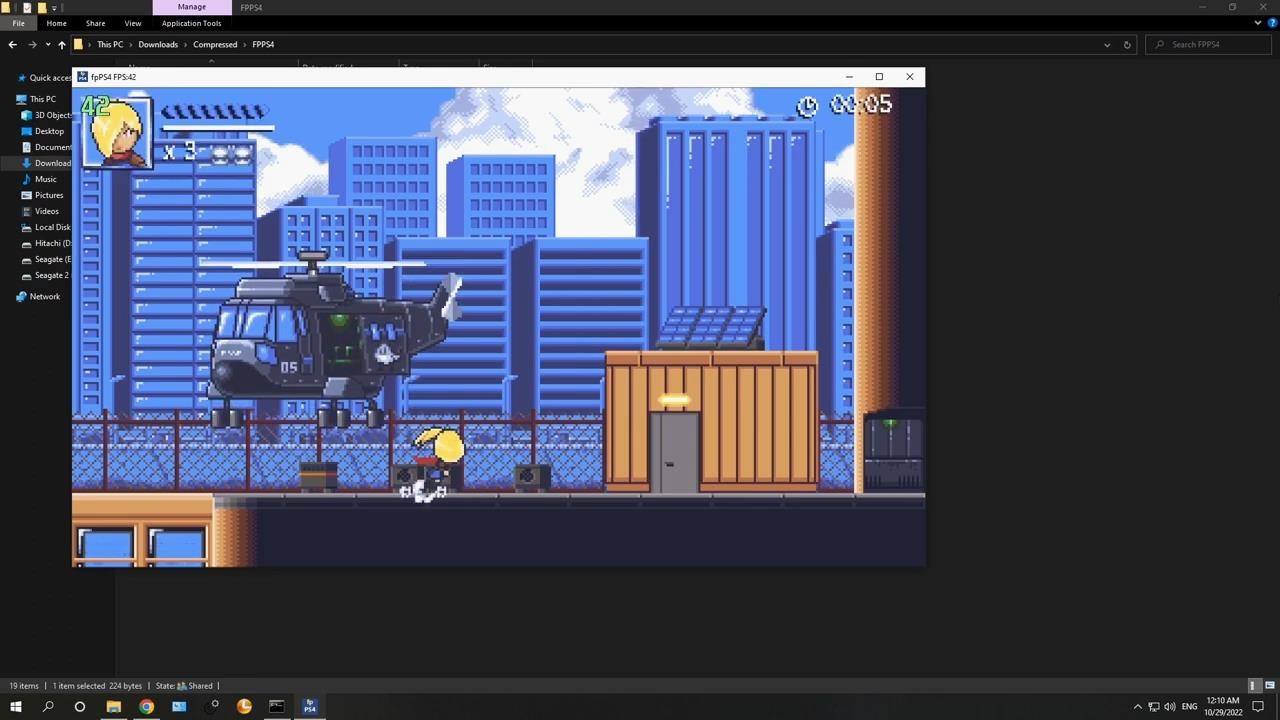Click Downloads in the address path
This screenshot has height=720, width=1280.
click(158, 44)
